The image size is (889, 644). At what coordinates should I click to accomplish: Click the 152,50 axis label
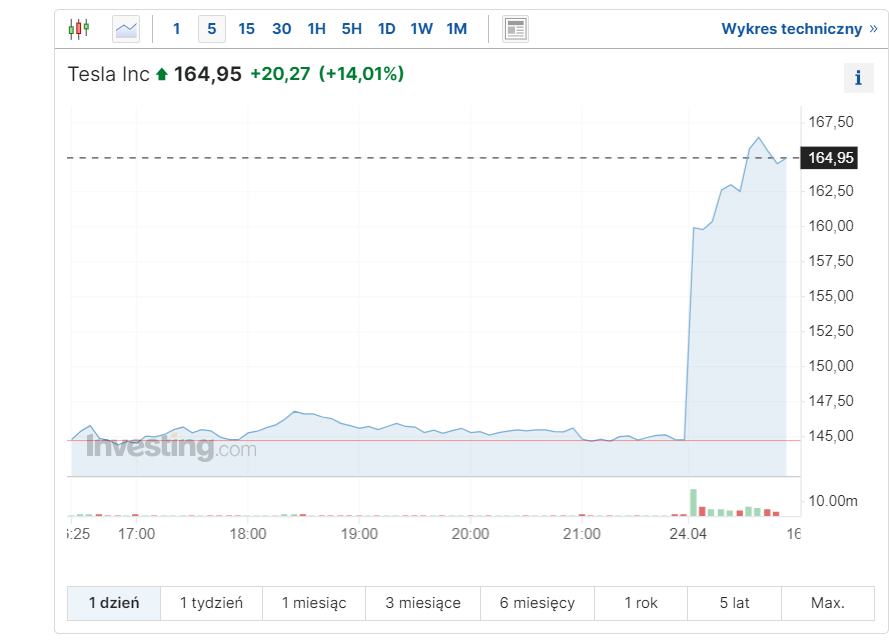coord(831,331)
